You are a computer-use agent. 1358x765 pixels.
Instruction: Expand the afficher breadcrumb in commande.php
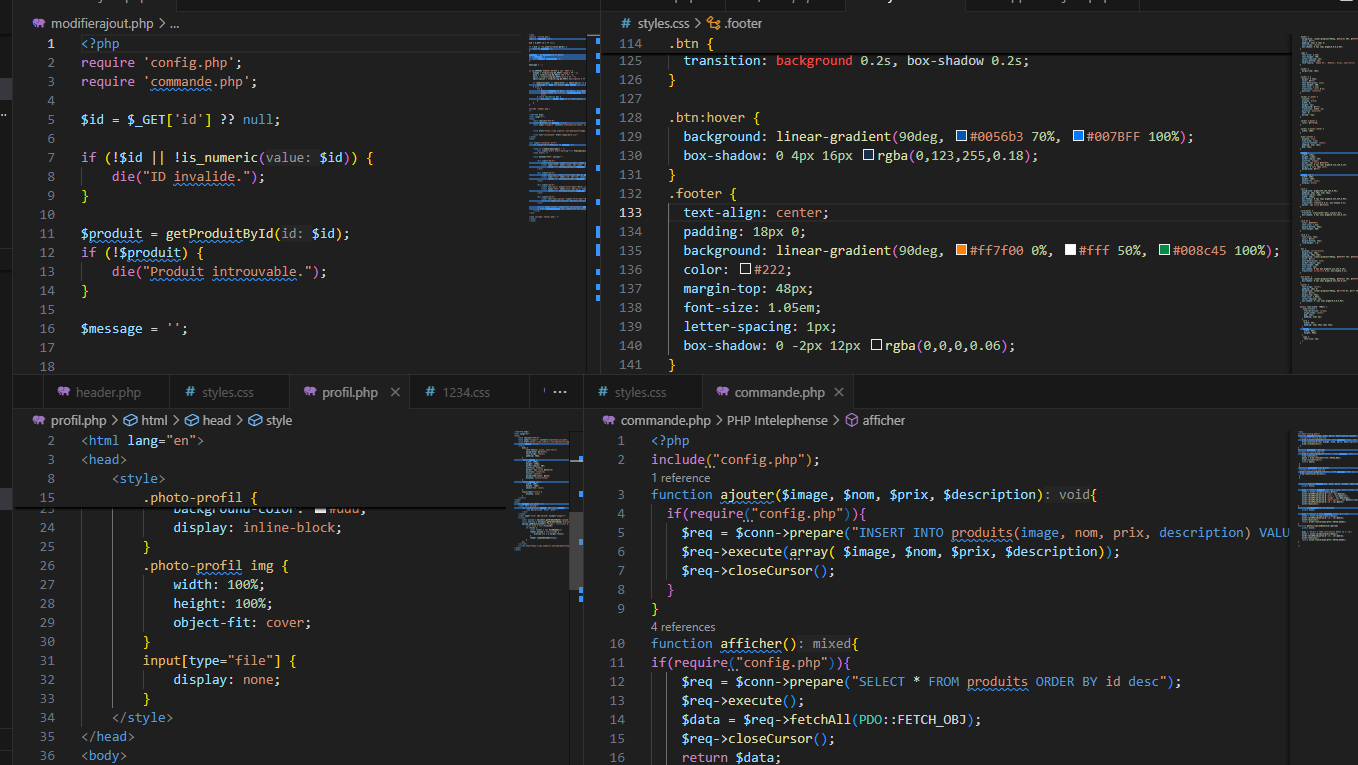tap(883, 421)
